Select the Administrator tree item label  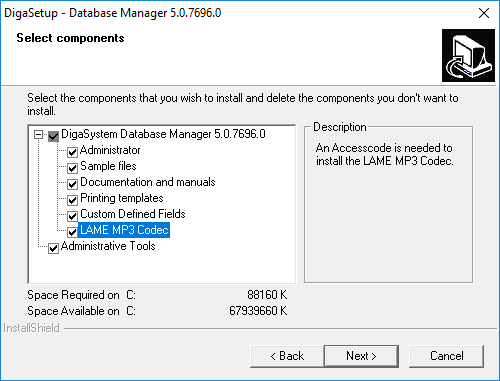pyautogui.click(x=110, y=150)
